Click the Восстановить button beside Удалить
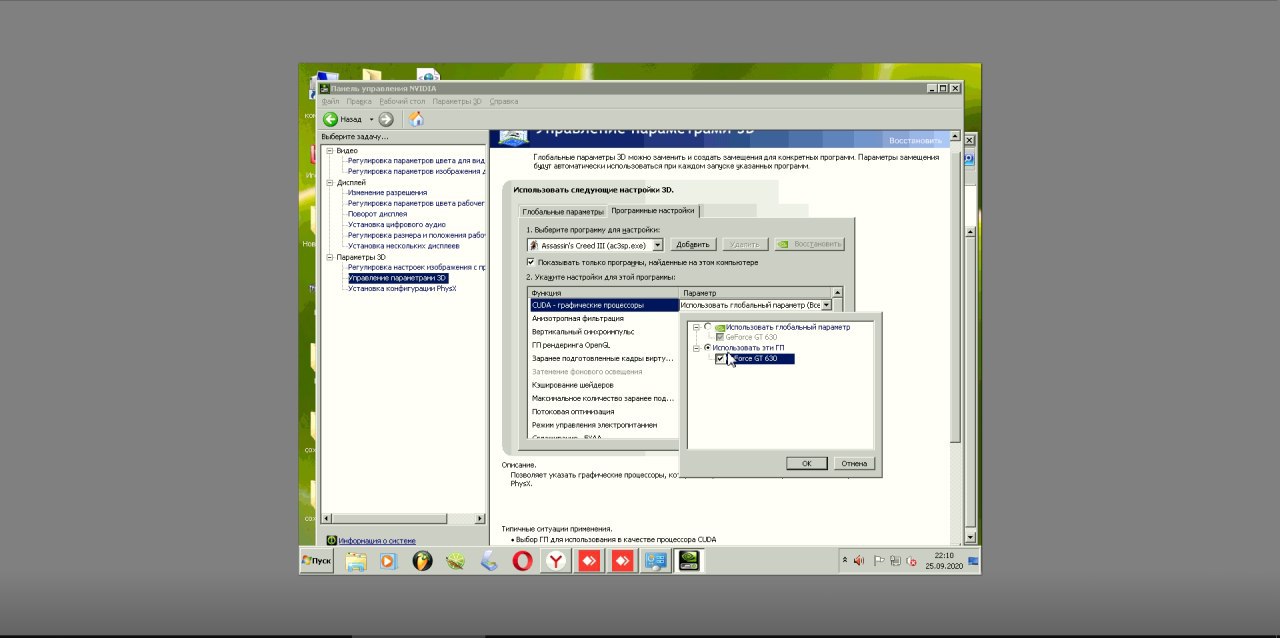The width and height of the screenshot is (1280, 638). (x=809, y=244)
